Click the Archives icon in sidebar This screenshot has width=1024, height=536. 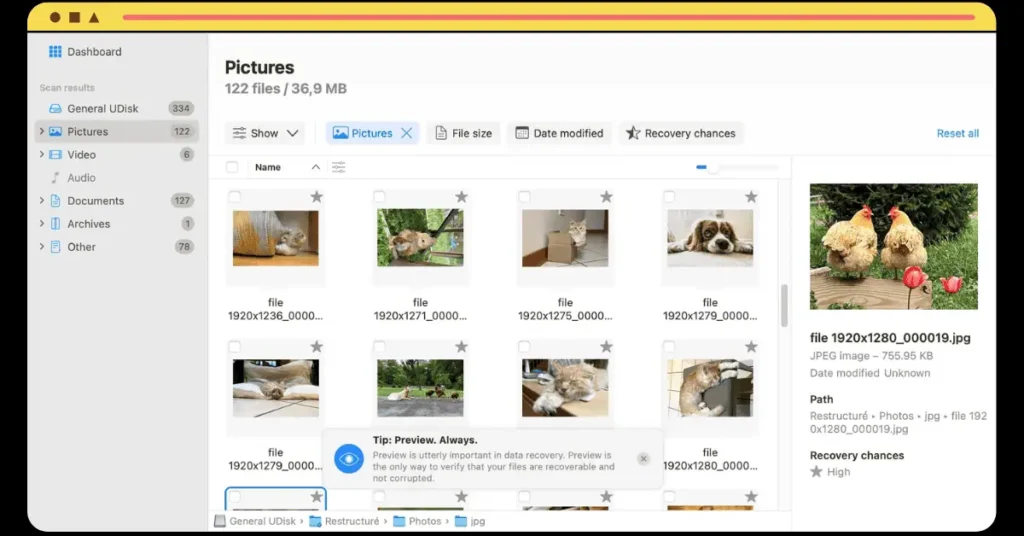(56, 224)
